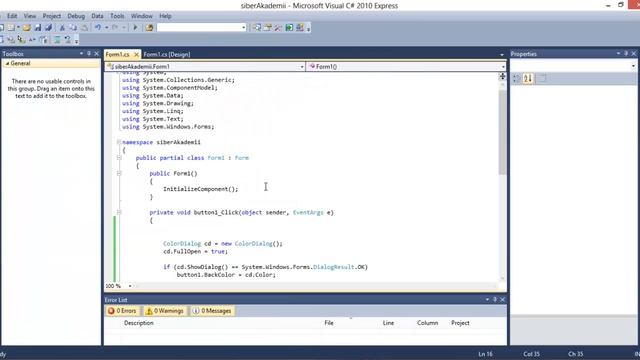Image resolution: width=640 pixels, height=360 pixels.
Task: Uncomment the selected lines icon
Action: [x=68, y=40]
